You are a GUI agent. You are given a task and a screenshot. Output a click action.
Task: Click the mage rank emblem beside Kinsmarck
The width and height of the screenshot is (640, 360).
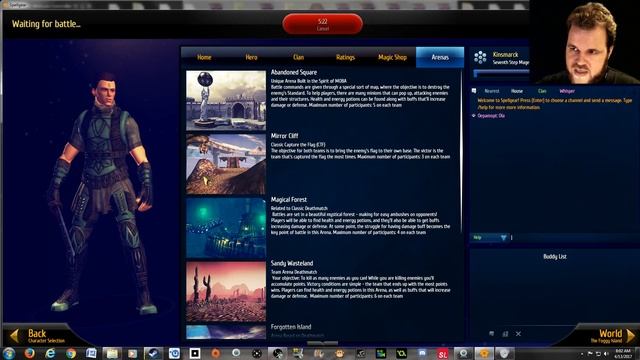point(480,58)
